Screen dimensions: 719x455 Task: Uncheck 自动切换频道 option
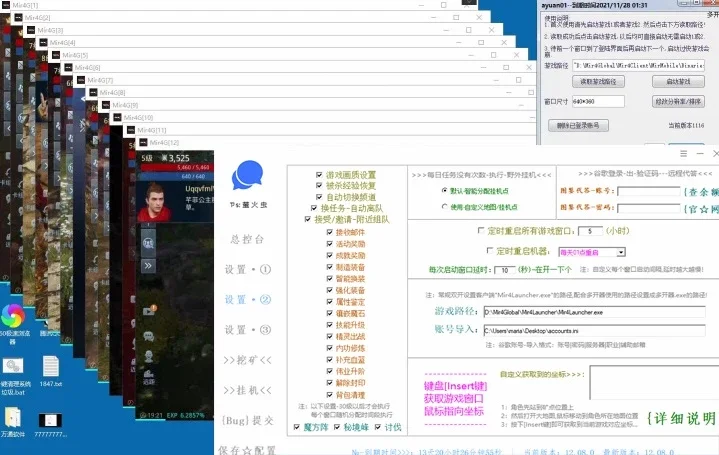coord(319,197)
